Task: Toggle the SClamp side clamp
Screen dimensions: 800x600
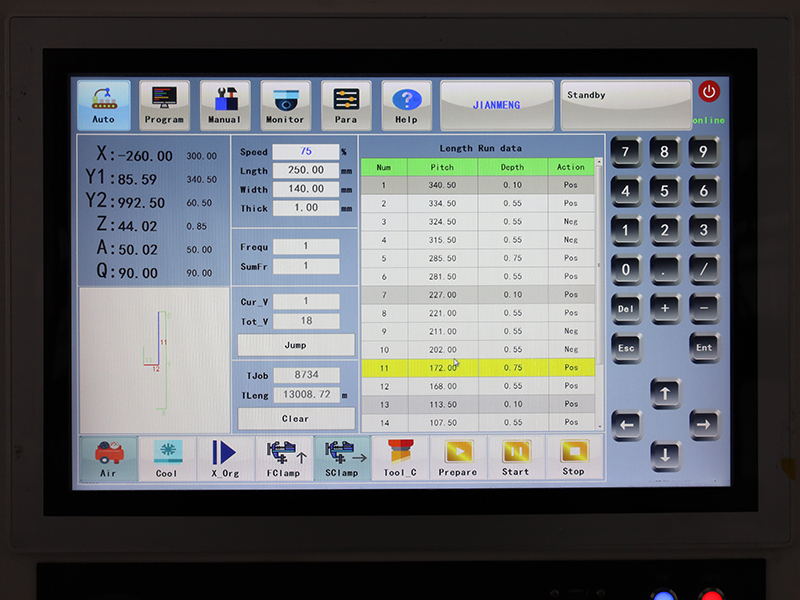Action: pos(342,458)
